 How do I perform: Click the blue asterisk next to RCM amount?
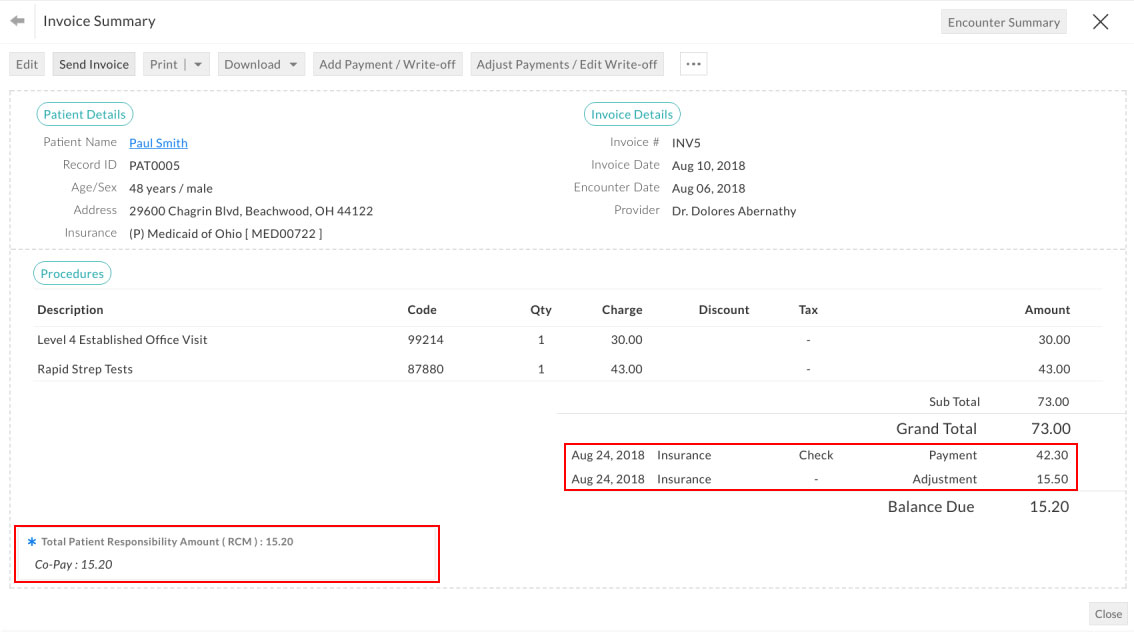click(31, 541)
